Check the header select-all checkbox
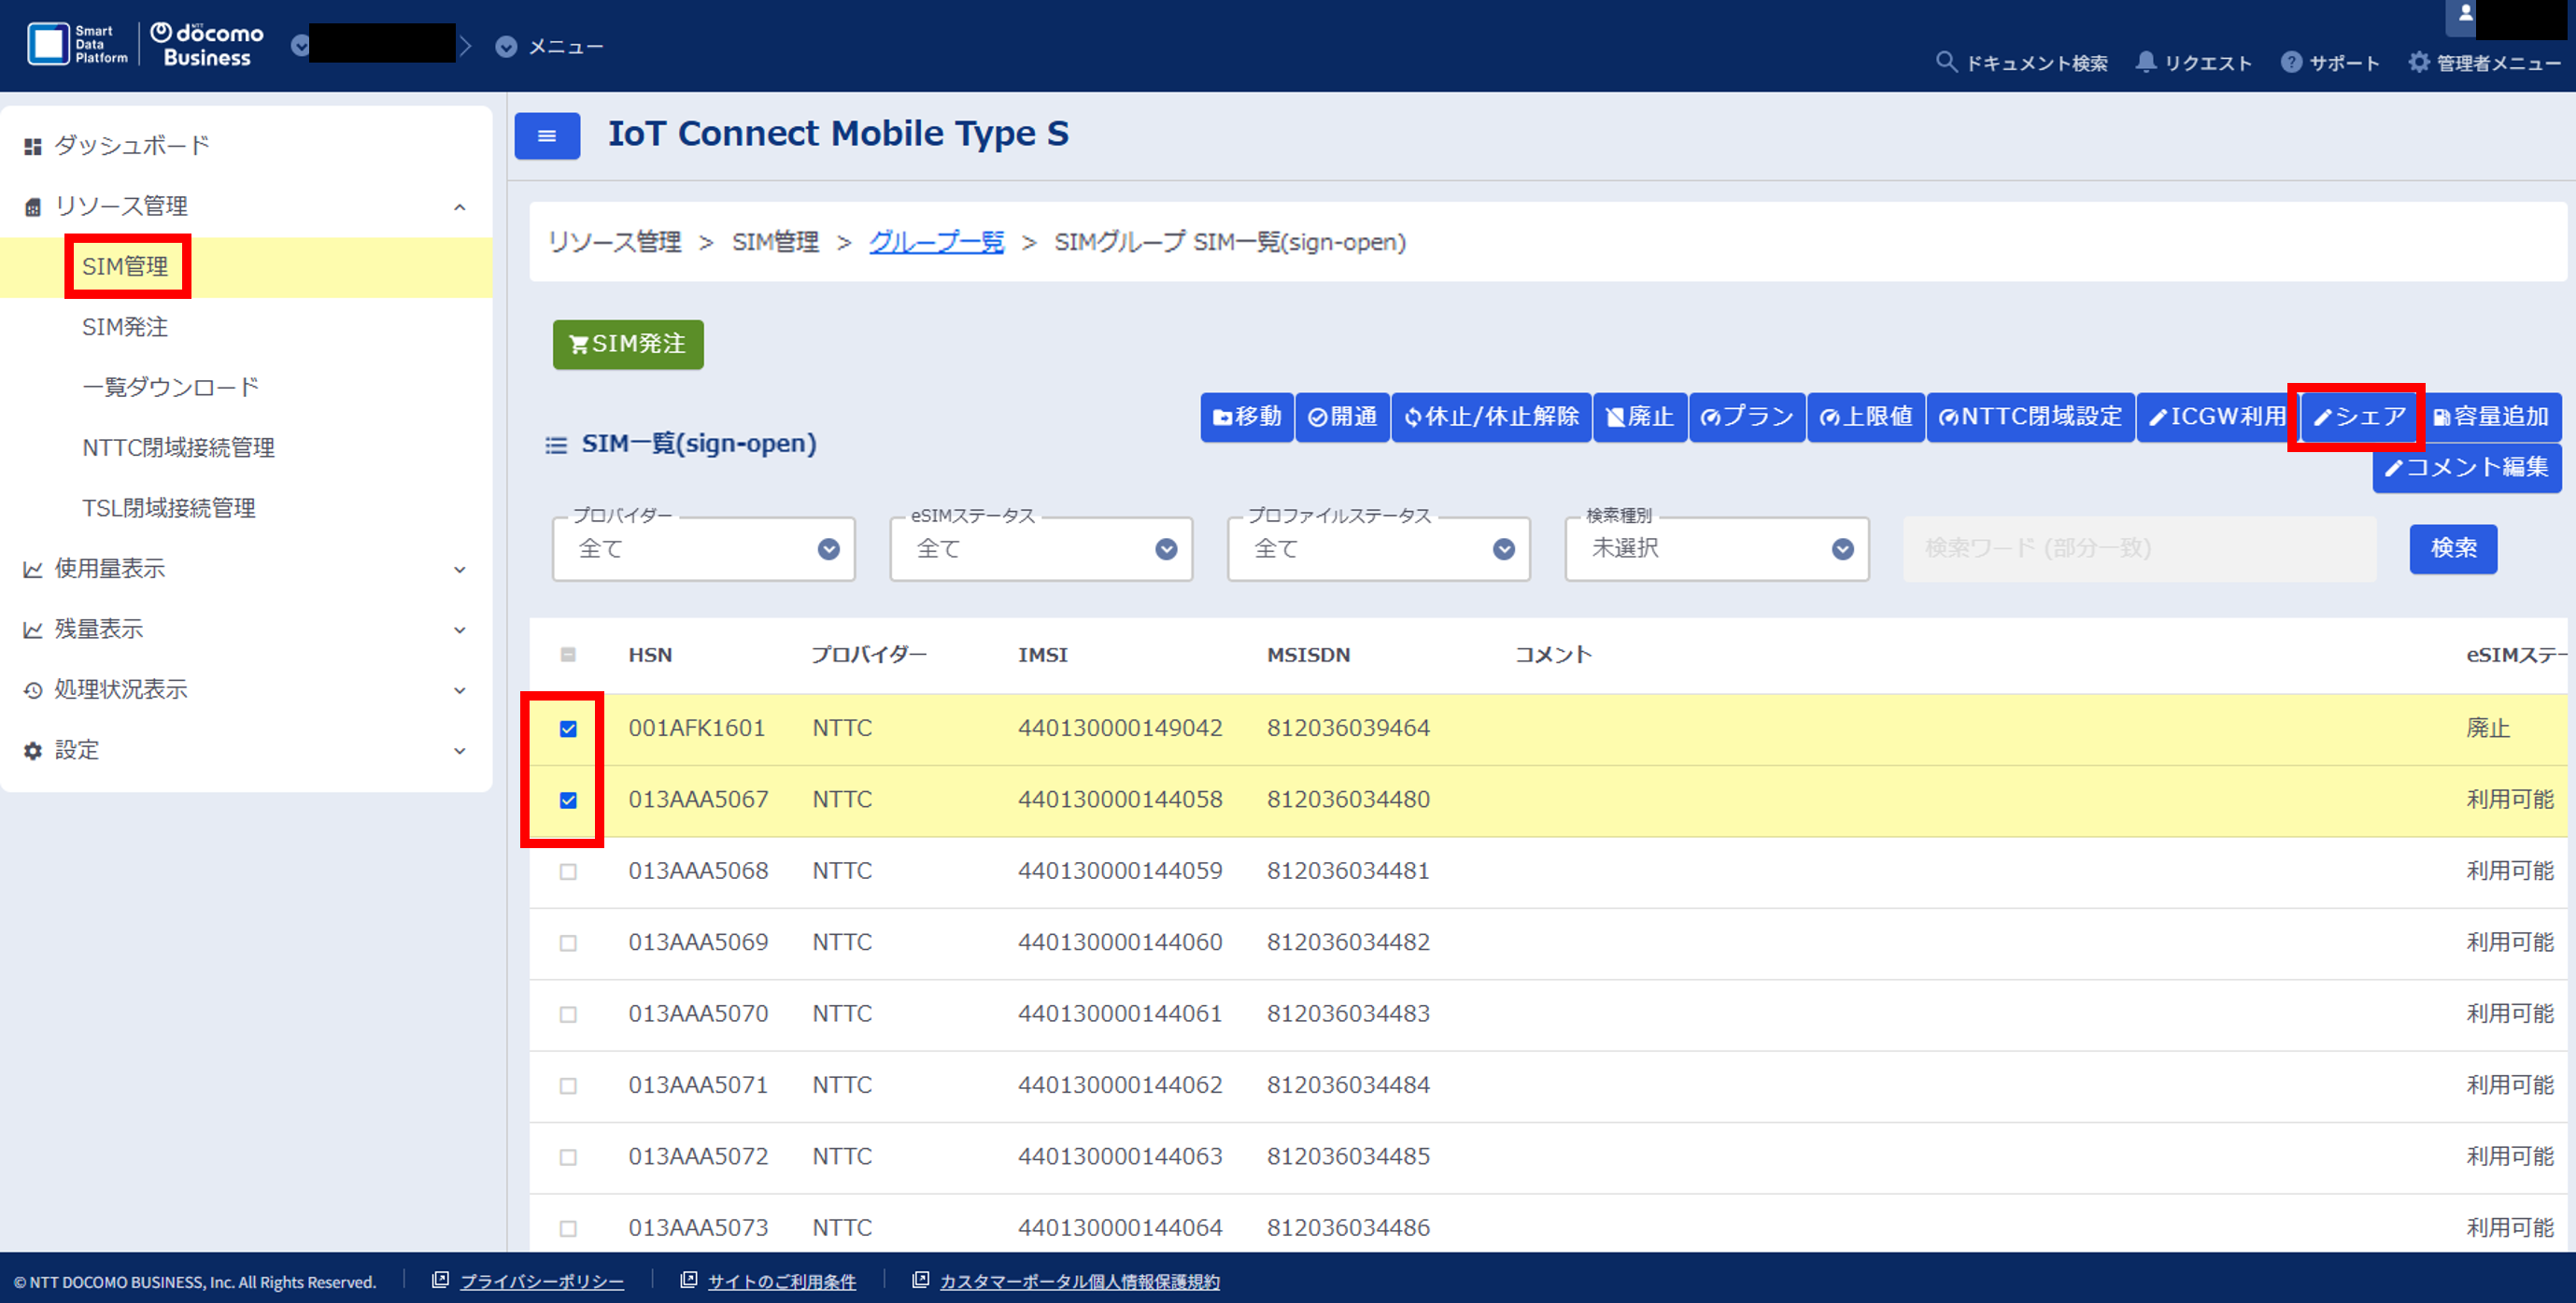Viewport: 2576px width, 1303px height. [x=567, y=654]
